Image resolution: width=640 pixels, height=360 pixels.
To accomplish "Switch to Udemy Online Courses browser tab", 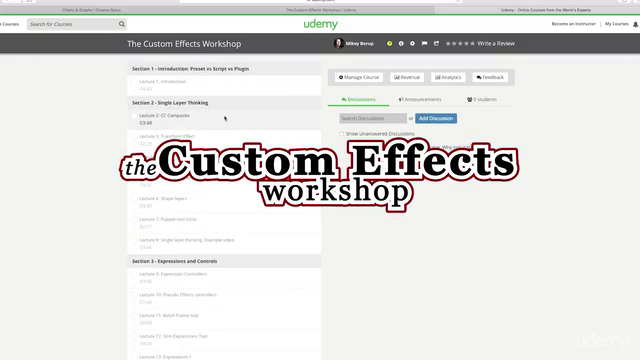I will (546, 10).
